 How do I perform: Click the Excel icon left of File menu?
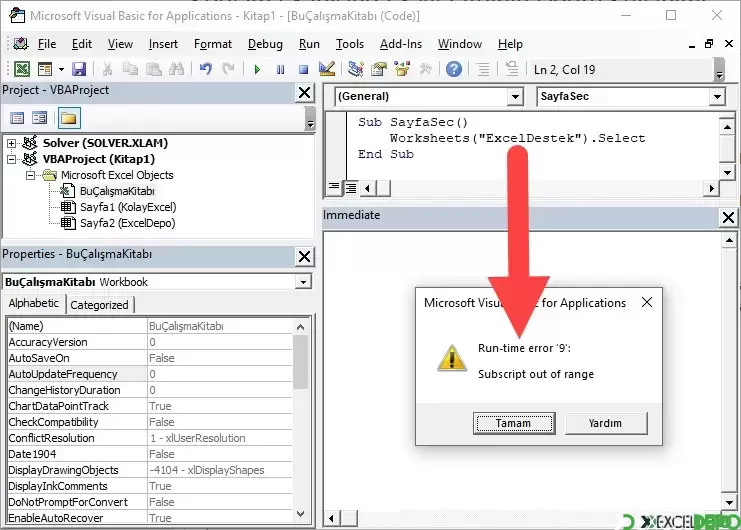click(20, 44)
